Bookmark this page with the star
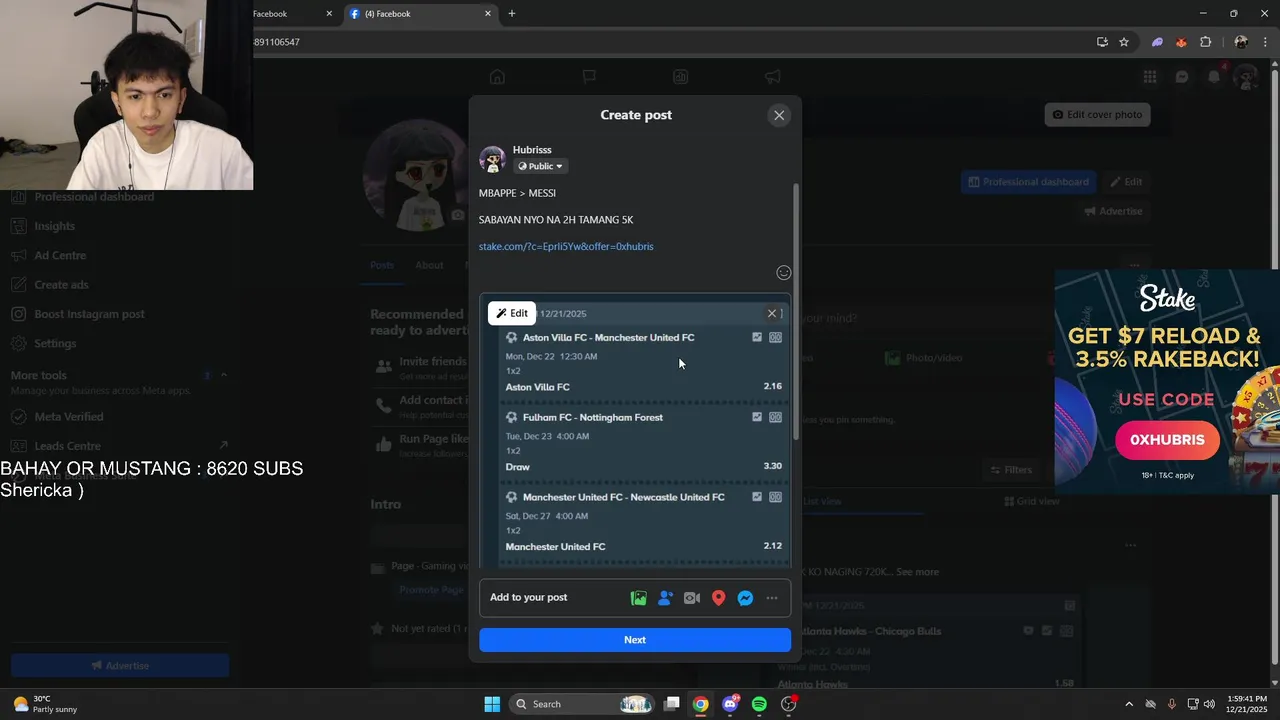 1124,42
